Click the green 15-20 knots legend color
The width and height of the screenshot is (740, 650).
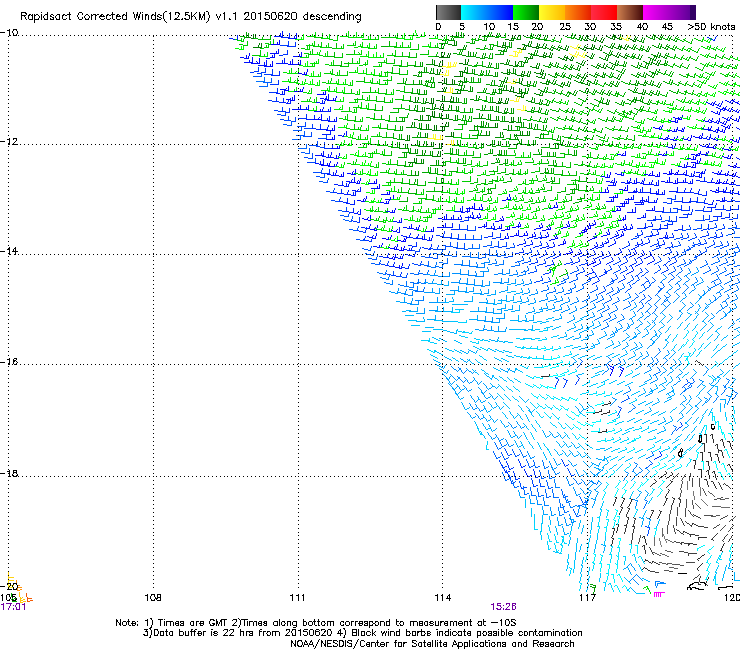[526, 12]
